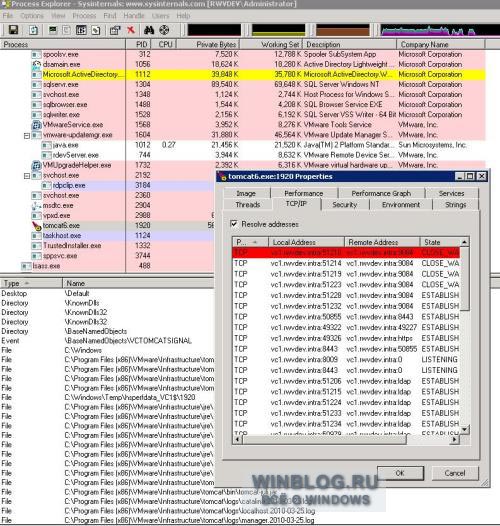Image resolution: width=500 pixels, height=526 pixels.
Task: Open the Handle menu
Action: point(134,16)
